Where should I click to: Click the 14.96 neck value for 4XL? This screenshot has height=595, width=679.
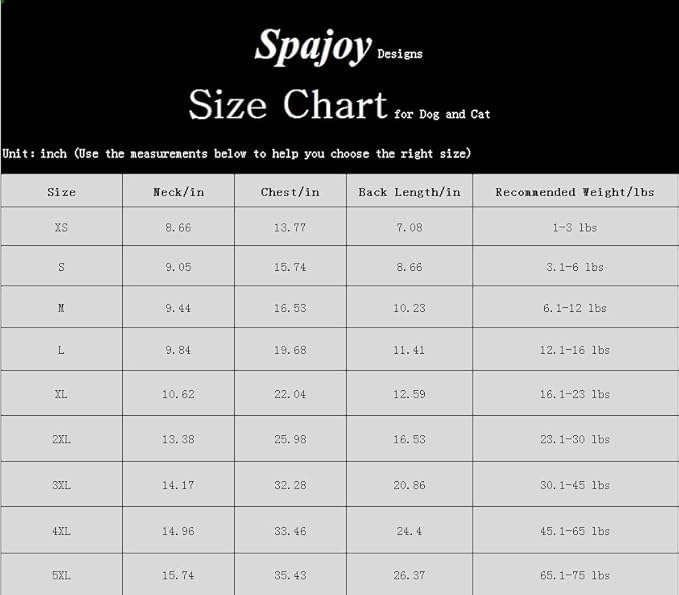[x=178, y=531]
